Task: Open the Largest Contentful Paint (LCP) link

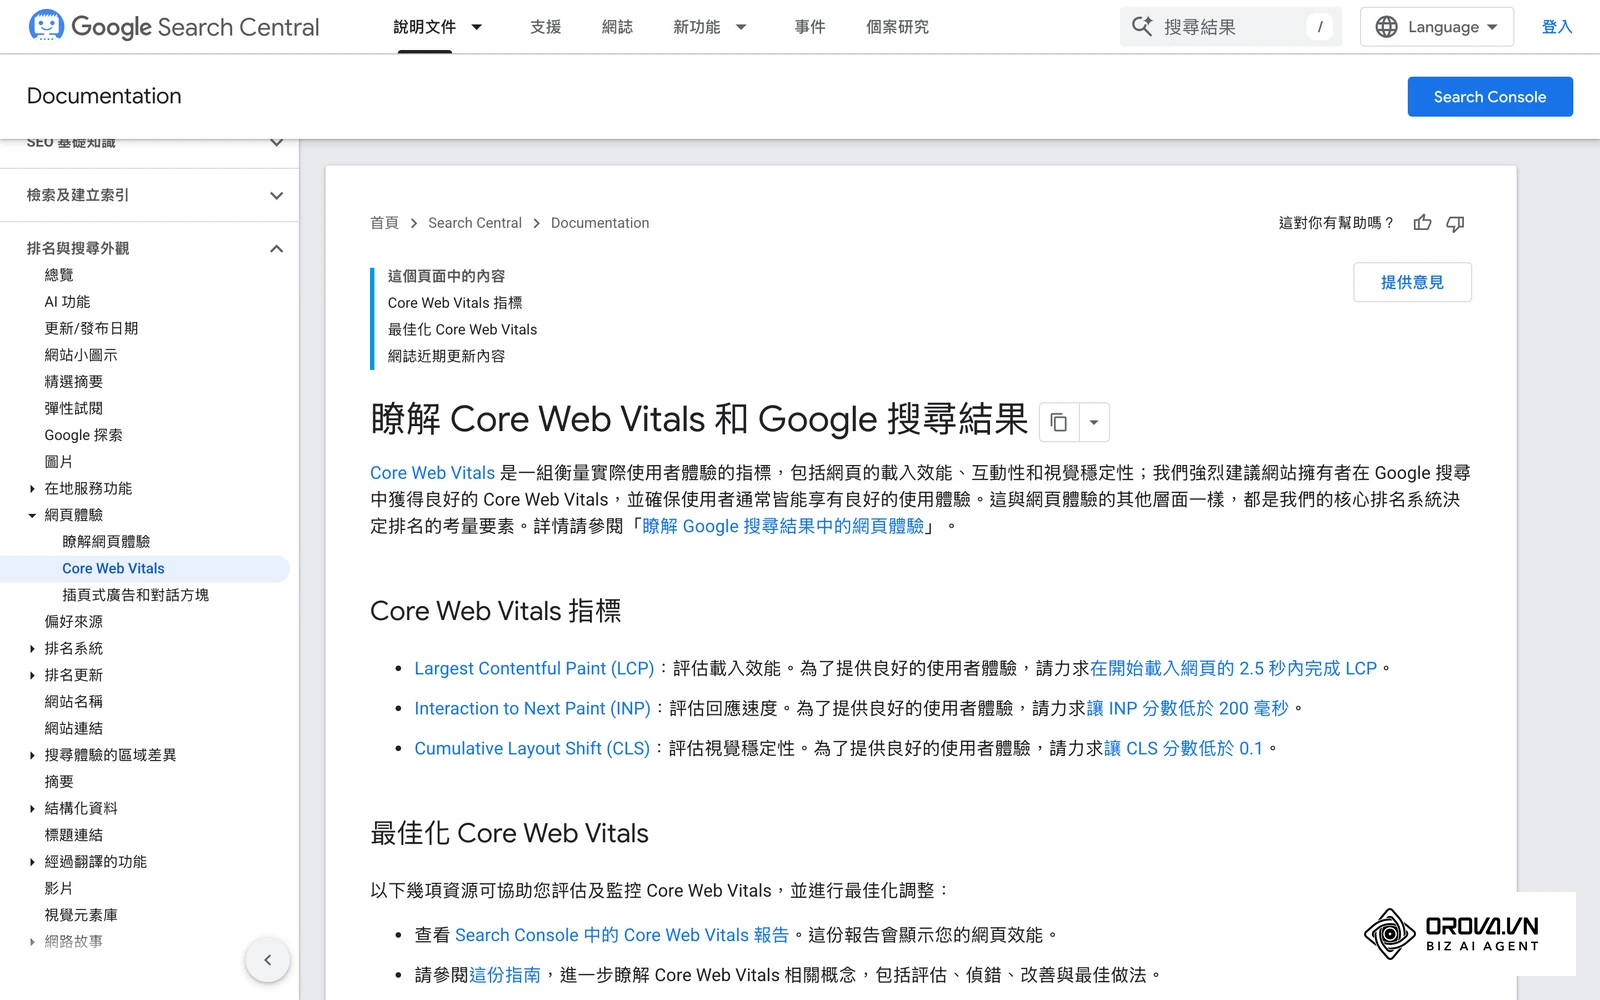Action: tap(534, 668)
